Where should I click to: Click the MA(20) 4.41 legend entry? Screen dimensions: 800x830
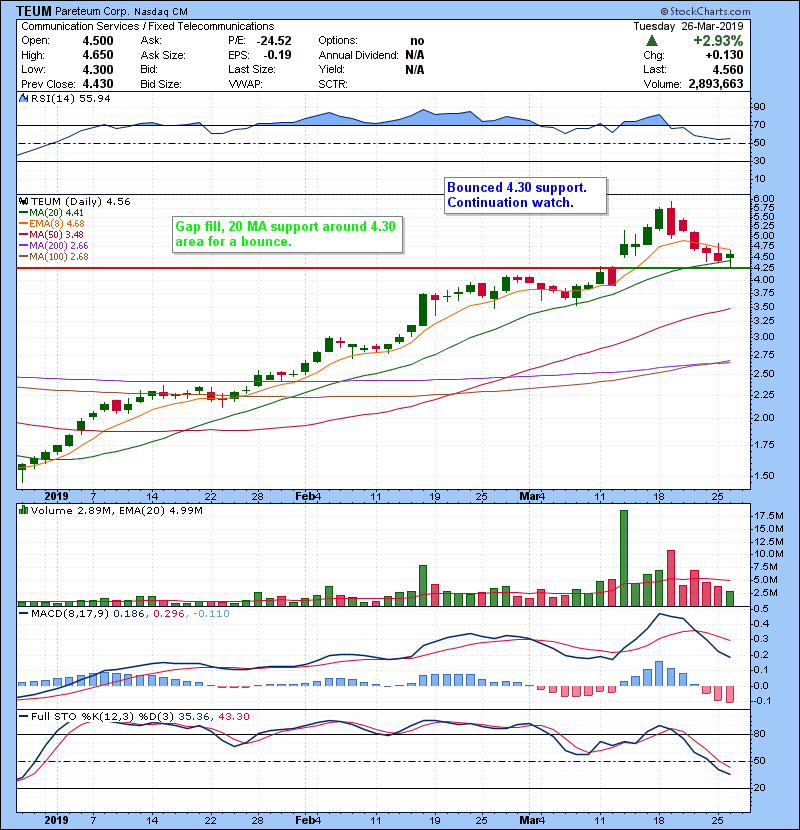(x=51, y=212)
